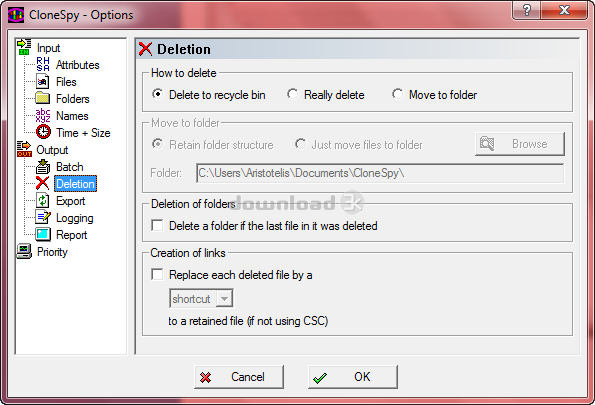
Task: Open the Report page icon
Action: tap(43, 235)
